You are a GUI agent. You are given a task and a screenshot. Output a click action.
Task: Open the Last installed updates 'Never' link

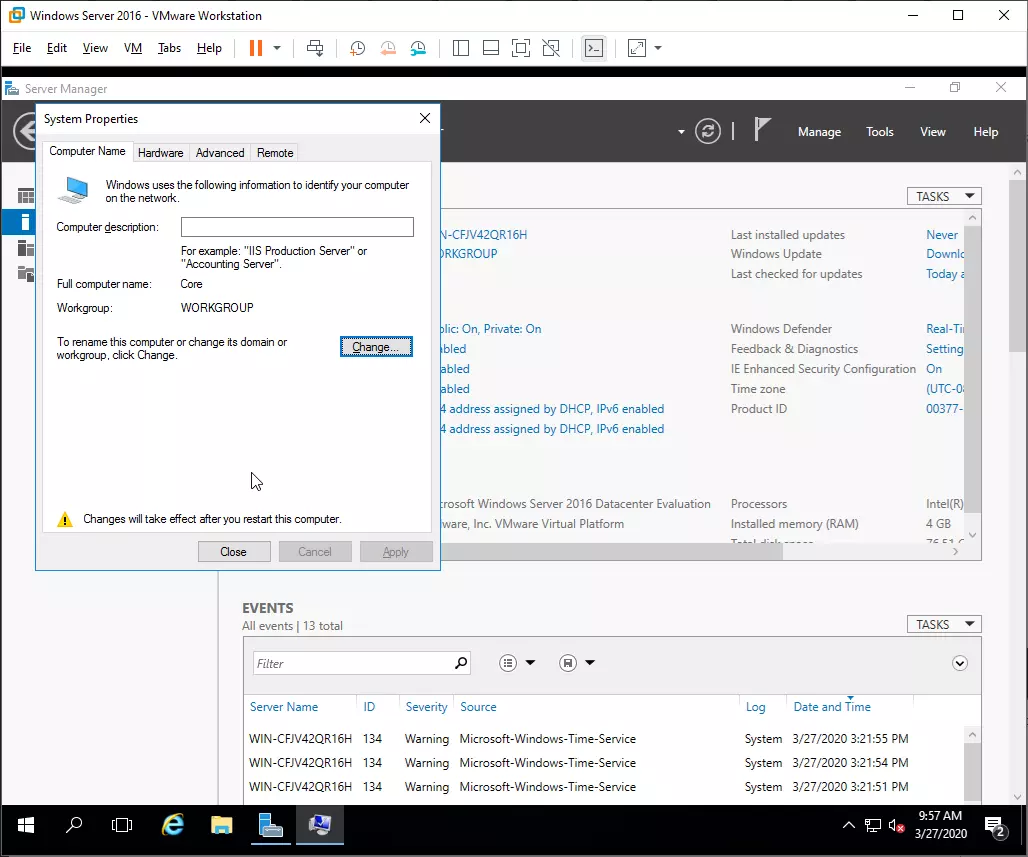(x=942, y=235)
